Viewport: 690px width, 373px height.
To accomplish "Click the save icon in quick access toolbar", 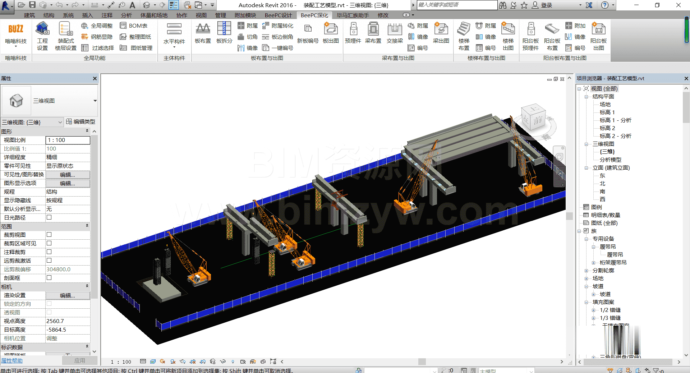I will [x=32, y=5].
